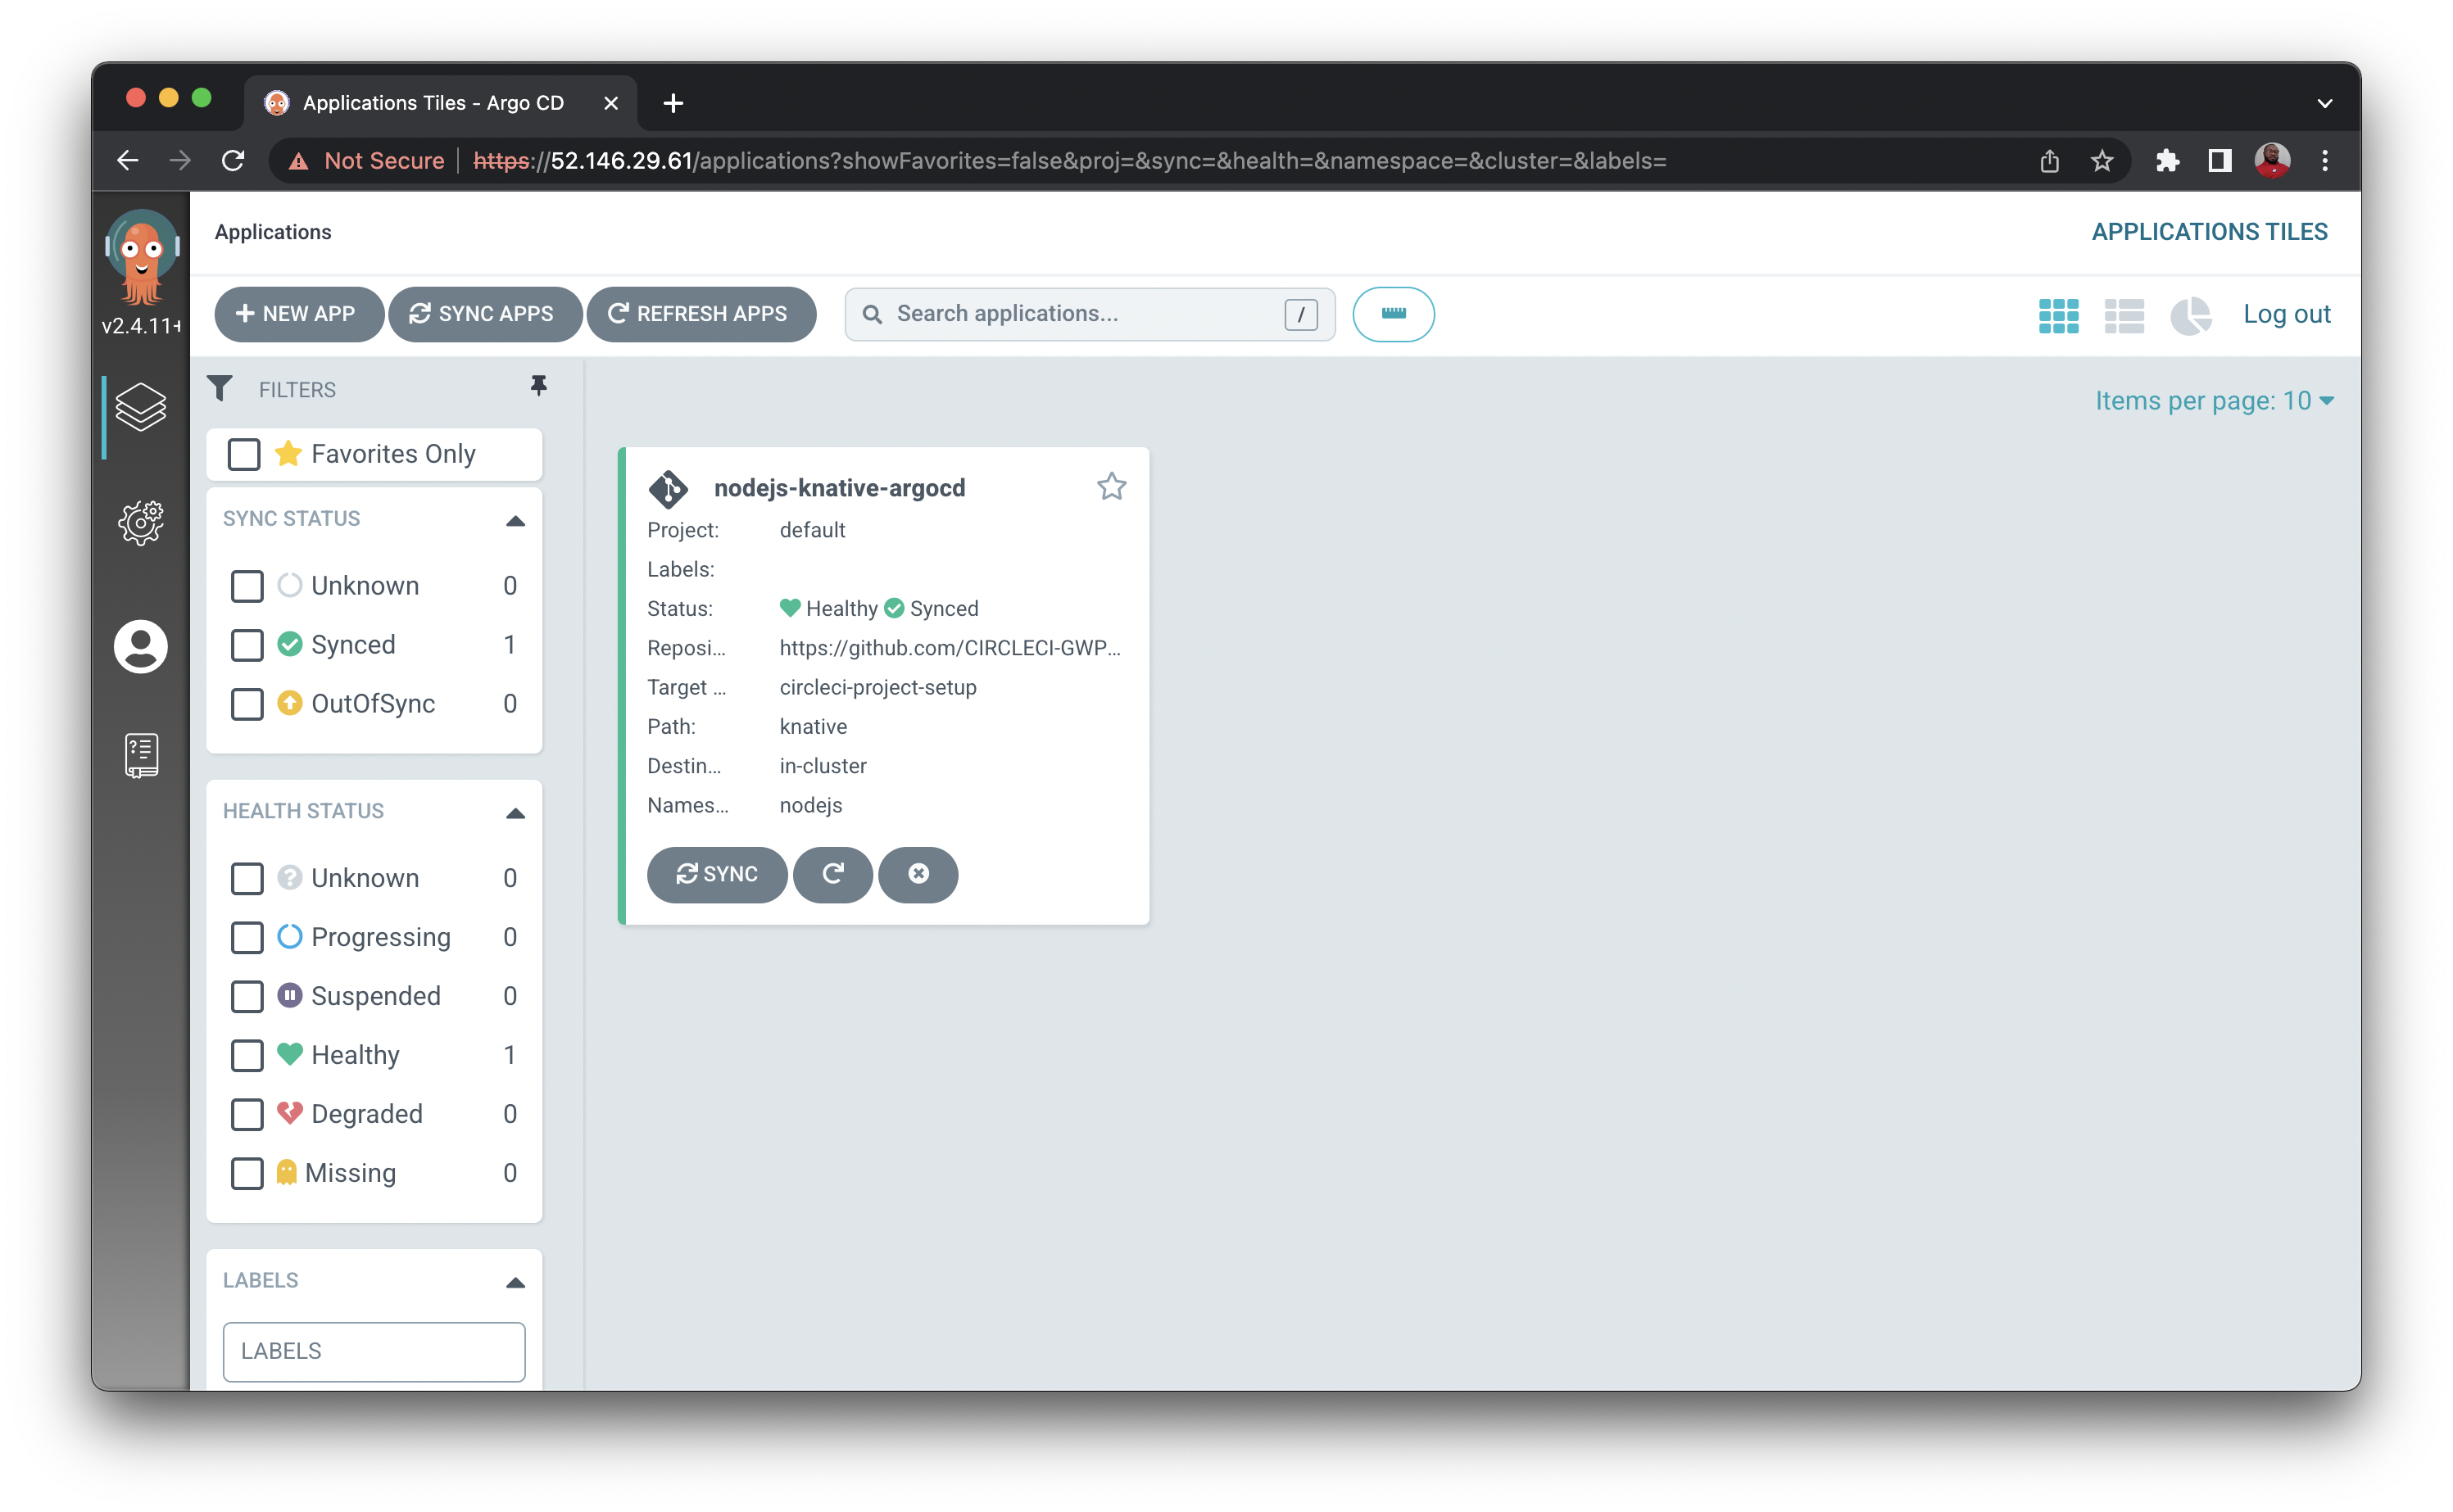
Task: Click the Log out link
Action: click(x=2287, y=313)
